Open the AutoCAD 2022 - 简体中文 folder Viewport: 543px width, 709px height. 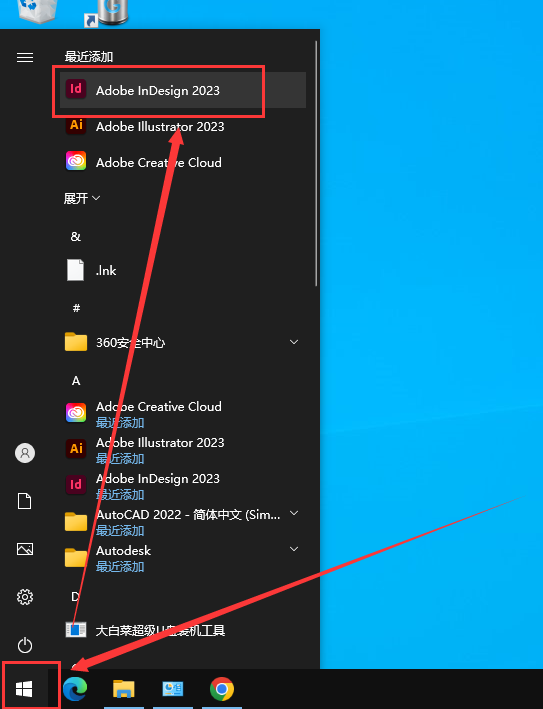coord(183,521)
